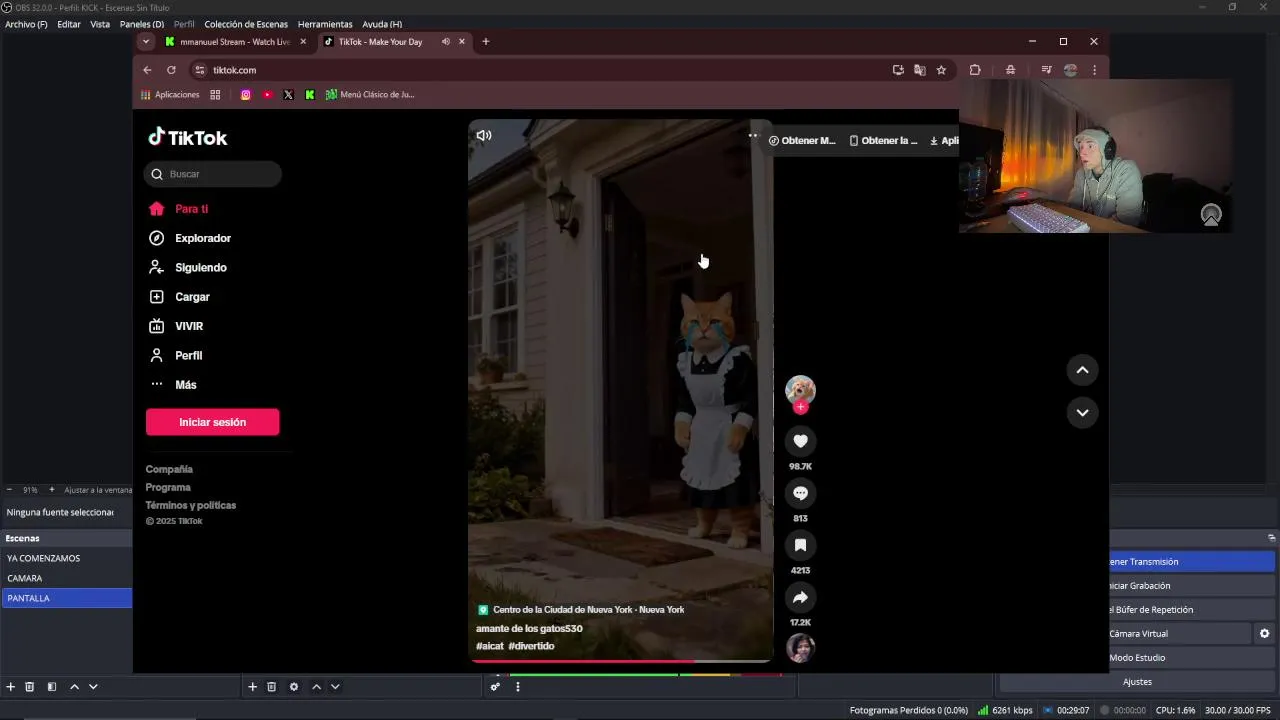Open the creator's avatar on video
The width and height of the screenshot is (1280, 720).
coord(800,390)
